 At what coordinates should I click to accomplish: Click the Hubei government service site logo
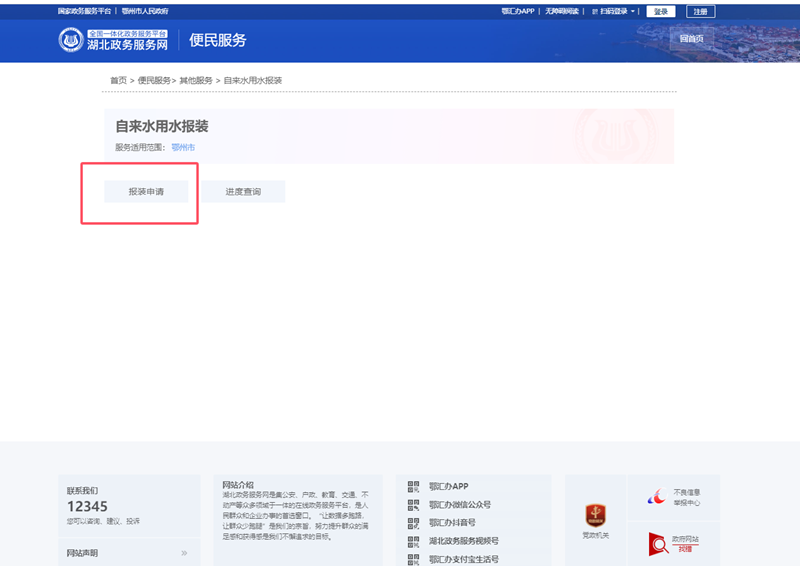(112, 40)
